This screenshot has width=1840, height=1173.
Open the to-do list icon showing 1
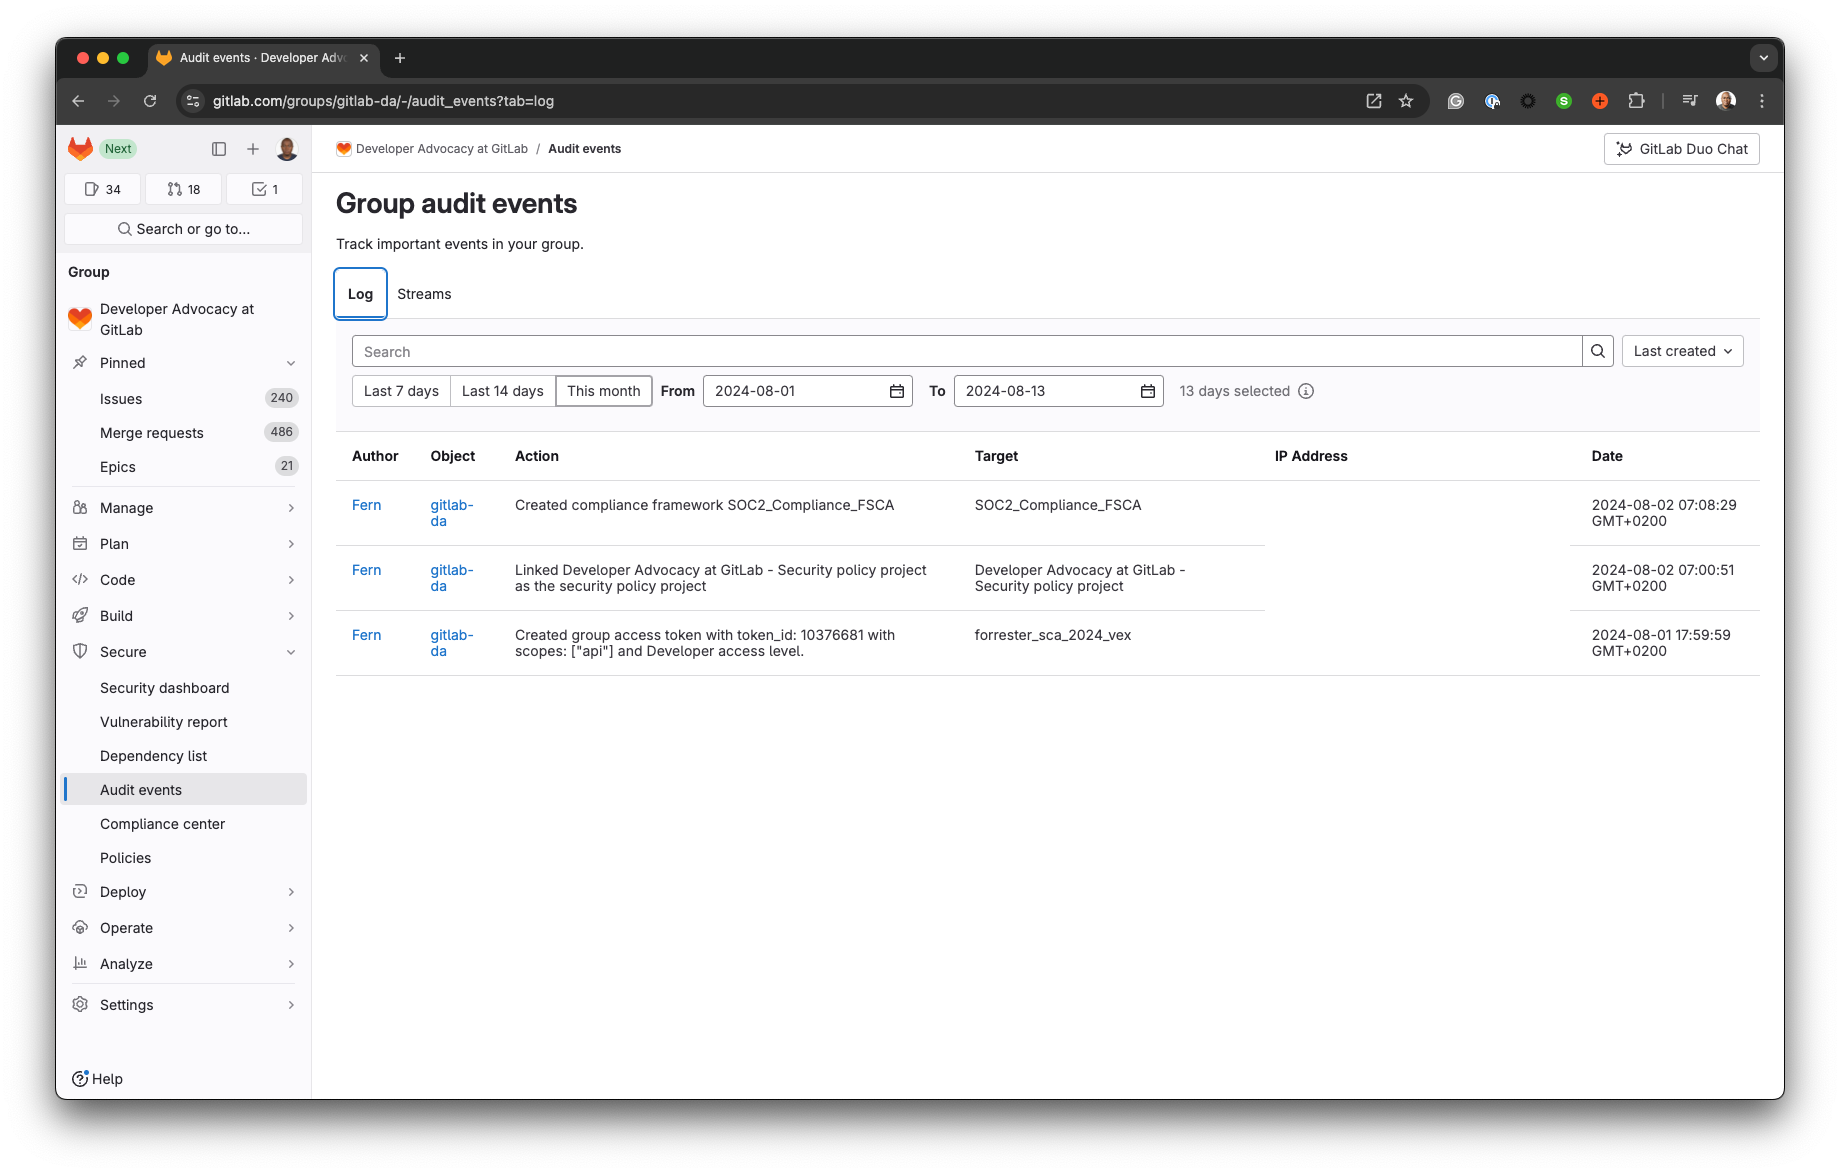[x=263, y=189]
